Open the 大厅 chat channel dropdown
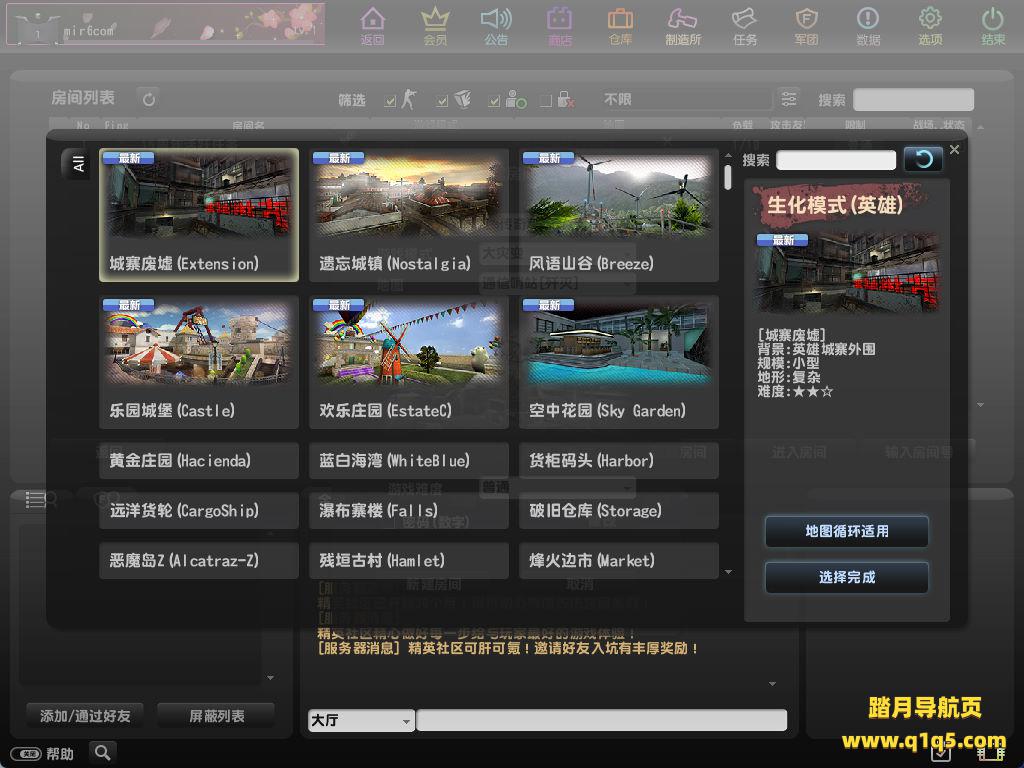This screenshot has height=768, width=1024. [361, 720]
